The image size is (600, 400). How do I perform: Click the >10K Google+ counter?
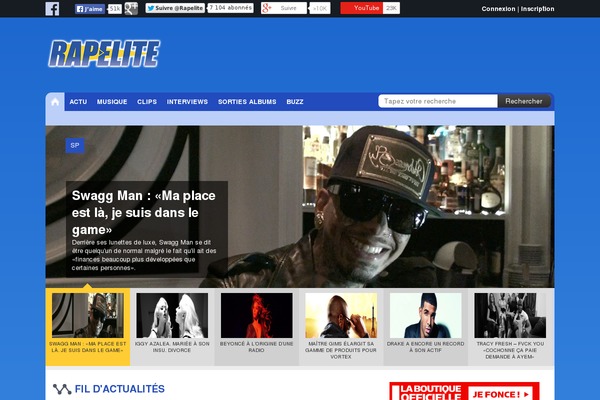[x=320, y=8]
